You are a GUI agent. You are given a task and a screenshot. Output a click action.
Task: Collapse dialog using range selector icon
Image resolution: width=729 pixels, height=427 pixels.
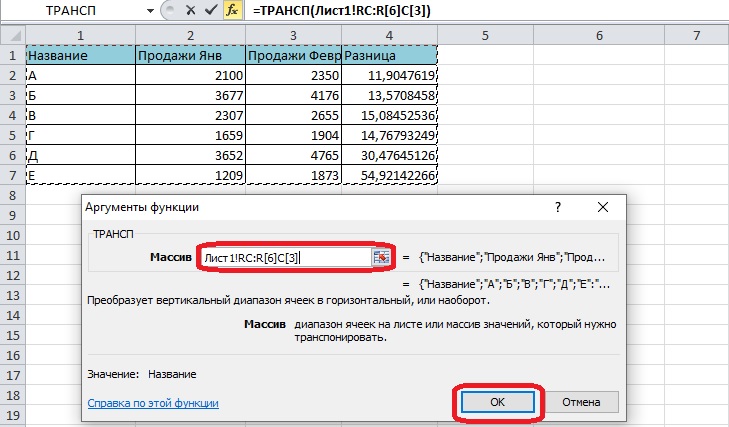click(x=381, y=257)
